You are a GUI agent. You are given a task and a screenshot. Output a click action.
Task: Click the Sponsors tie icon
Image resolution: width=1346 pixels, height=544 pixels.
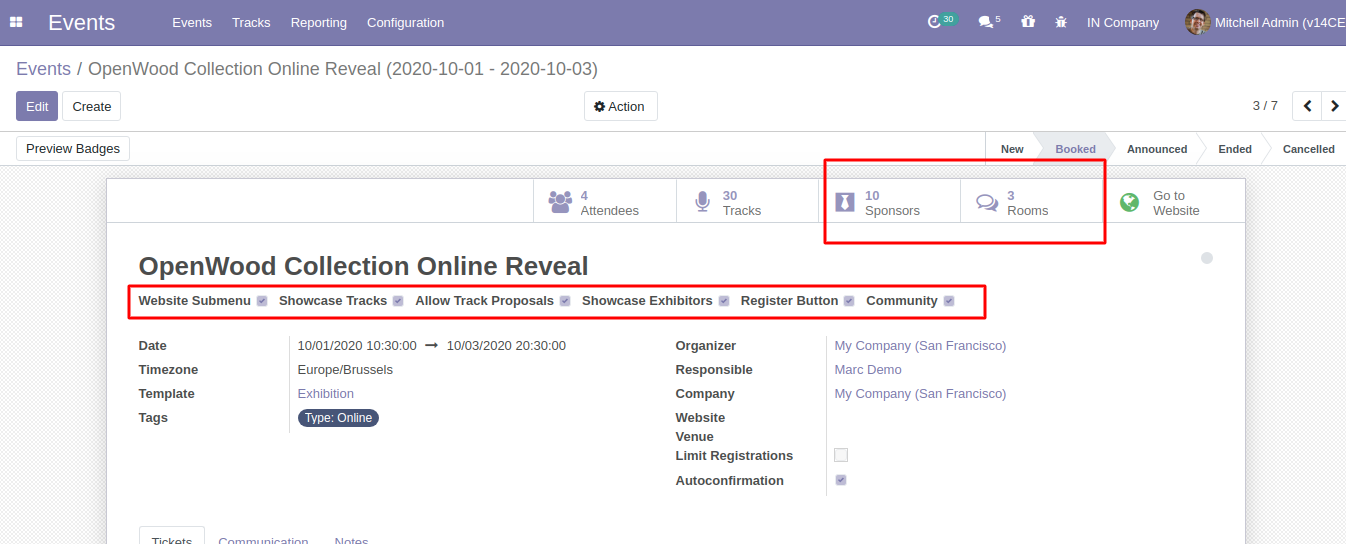pos(845,203)
